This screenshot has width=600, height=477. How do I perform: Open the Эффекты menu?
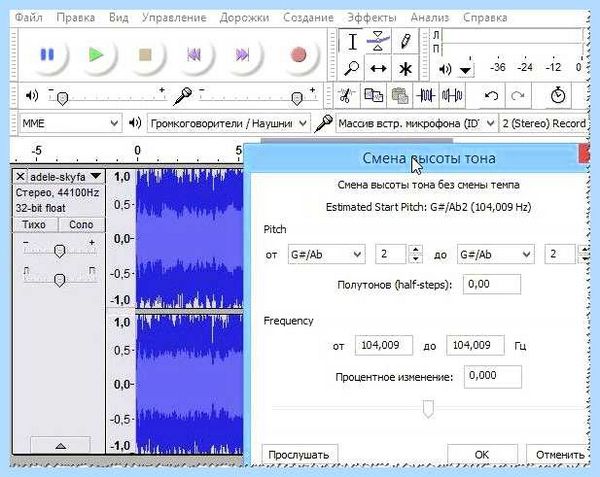[372, 18]
